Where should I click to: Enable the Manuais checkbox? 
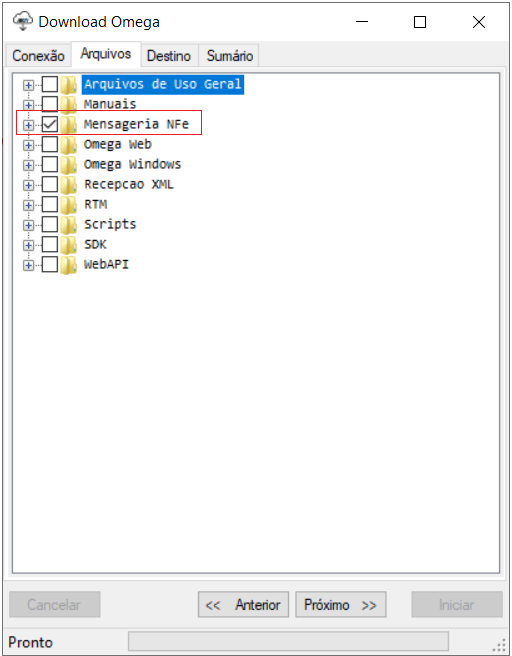tap(50, 104)
